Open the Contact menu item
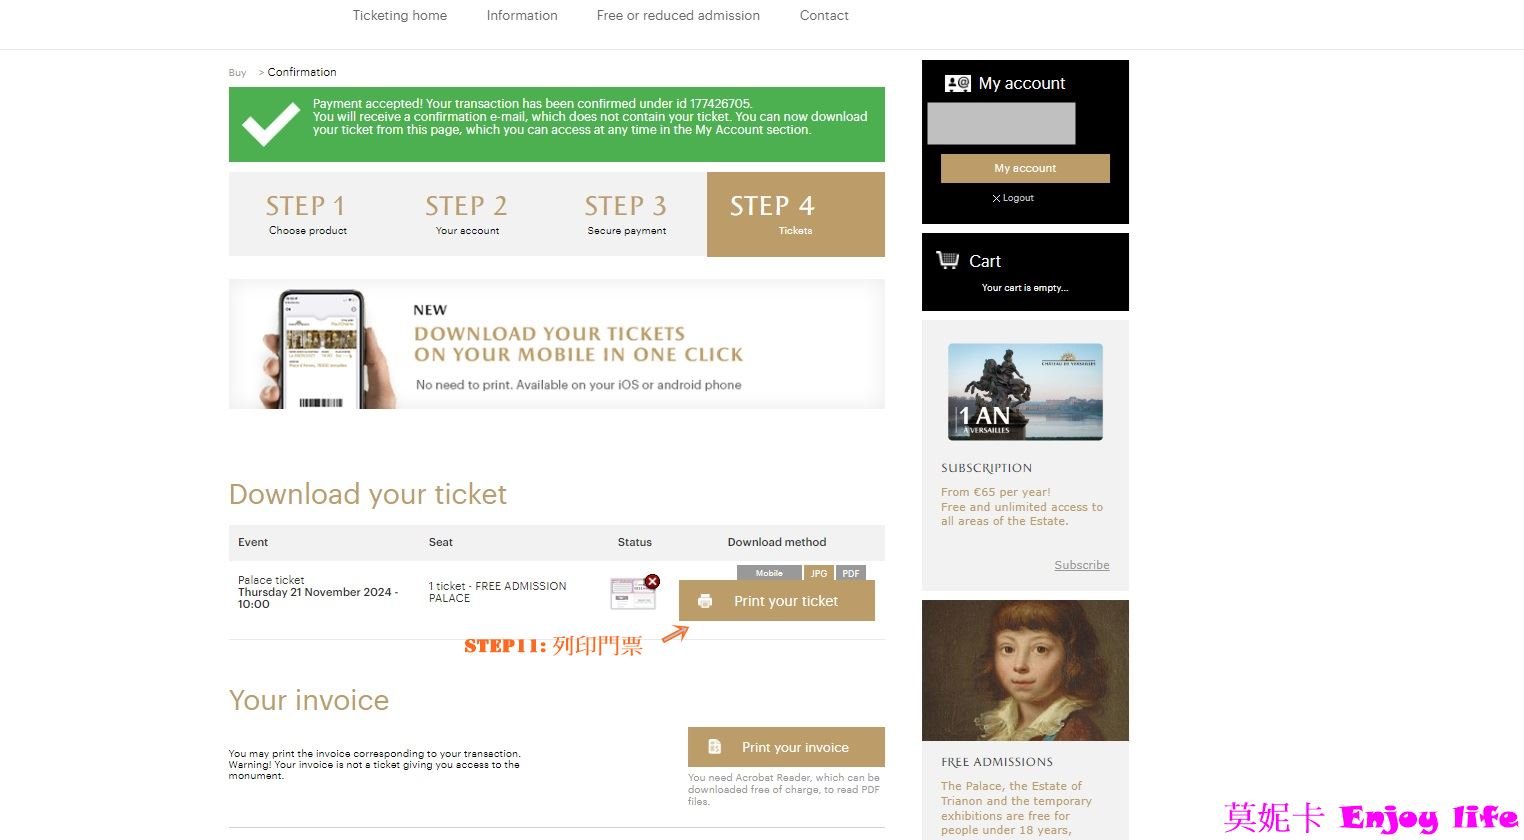1524x840 pixels. [x=824, y=15]
